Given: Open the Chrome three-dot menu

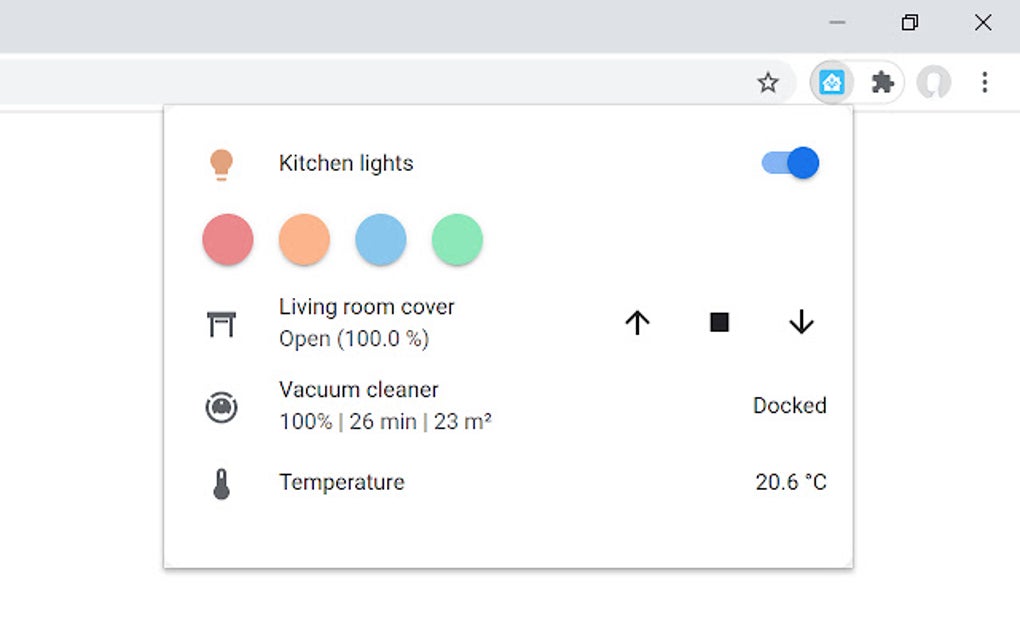Looking at the screenshot, I should click(985, 83).
